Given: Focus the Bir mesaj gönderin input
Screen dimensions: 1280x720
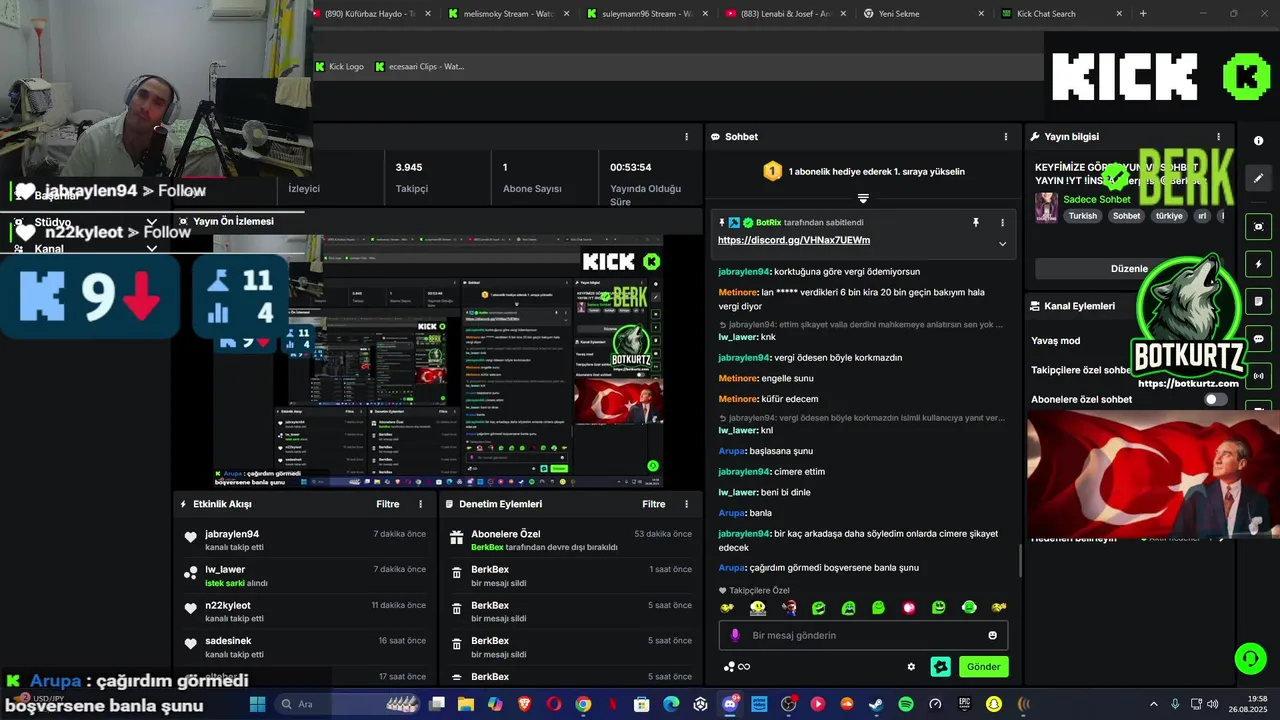Looking at the screenshot, I should click(863, 635).
